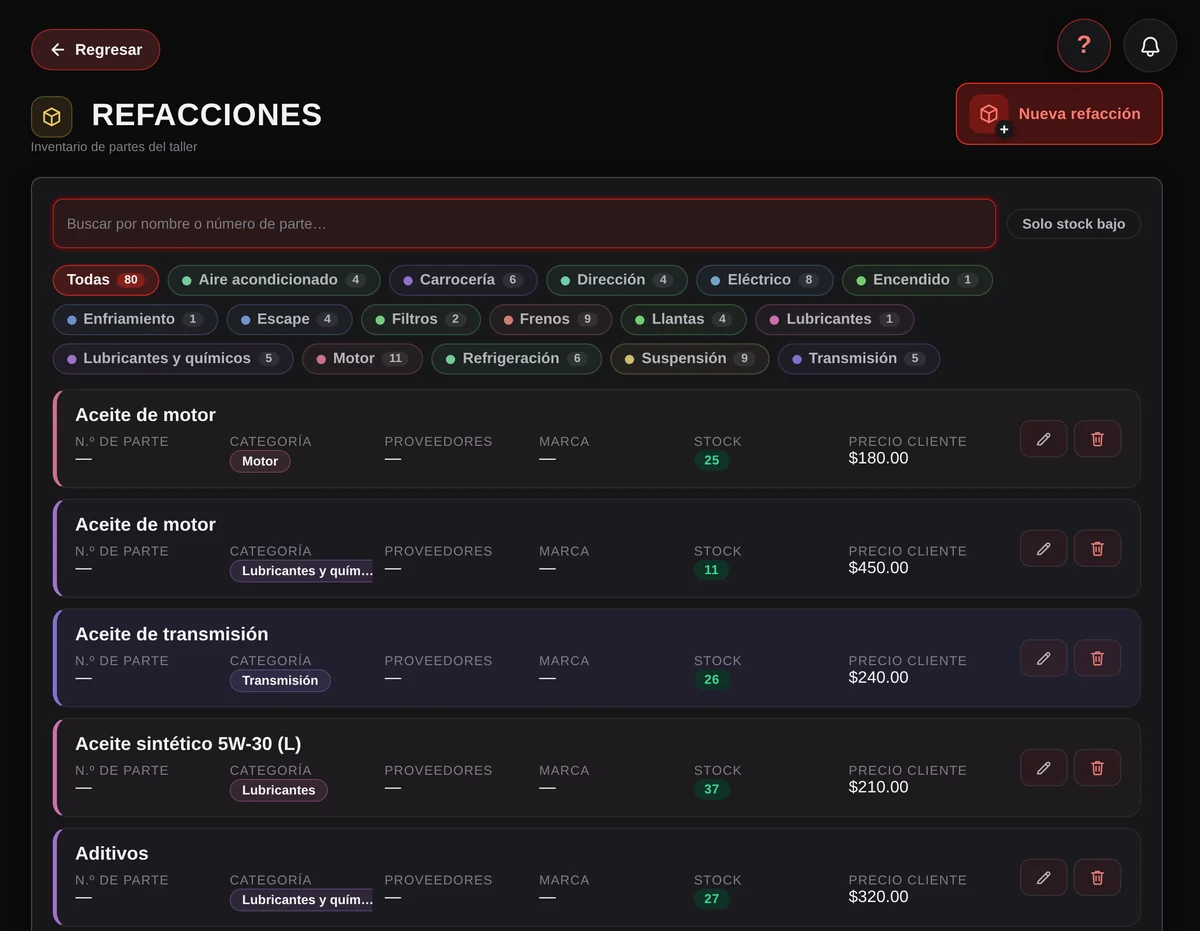Image resolution: width=1200 pixels, height=931 pixels.
Task: Filter by Enfriamiento category
Action: (135, 319)
